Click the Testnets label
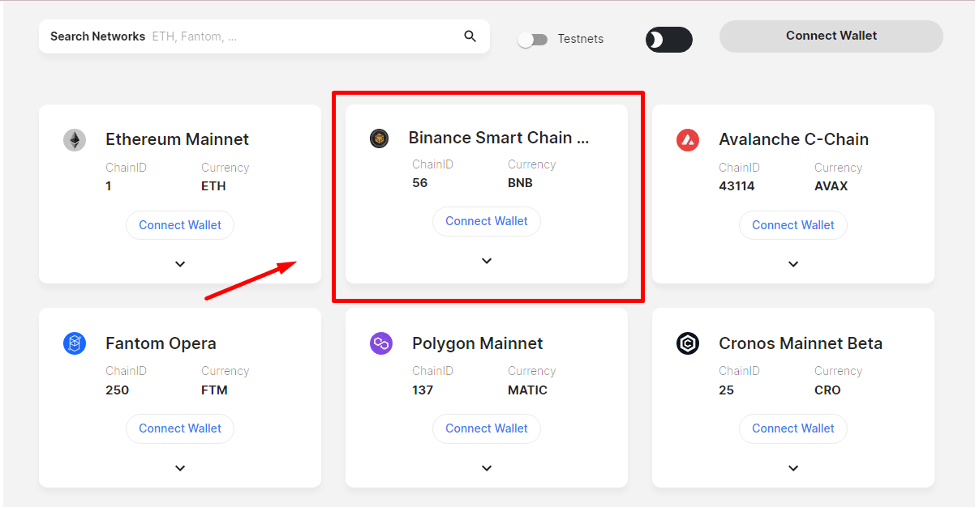The width and height of the screenshot is (977, 508). [581, 39]
